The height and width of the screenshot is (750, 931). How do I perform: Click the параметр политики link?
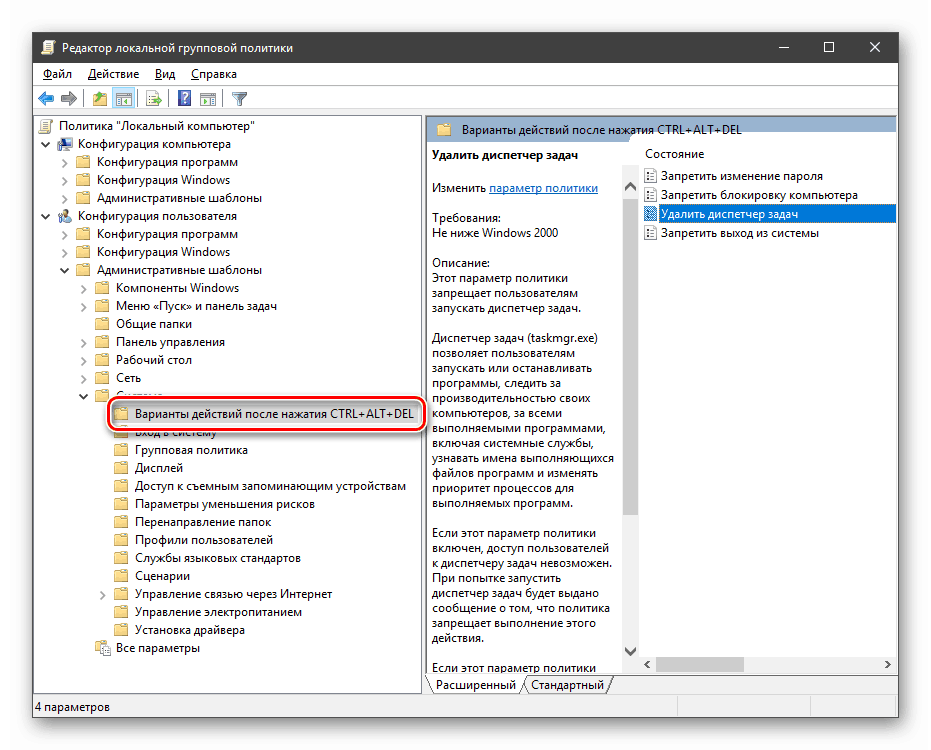pos(543,188)
